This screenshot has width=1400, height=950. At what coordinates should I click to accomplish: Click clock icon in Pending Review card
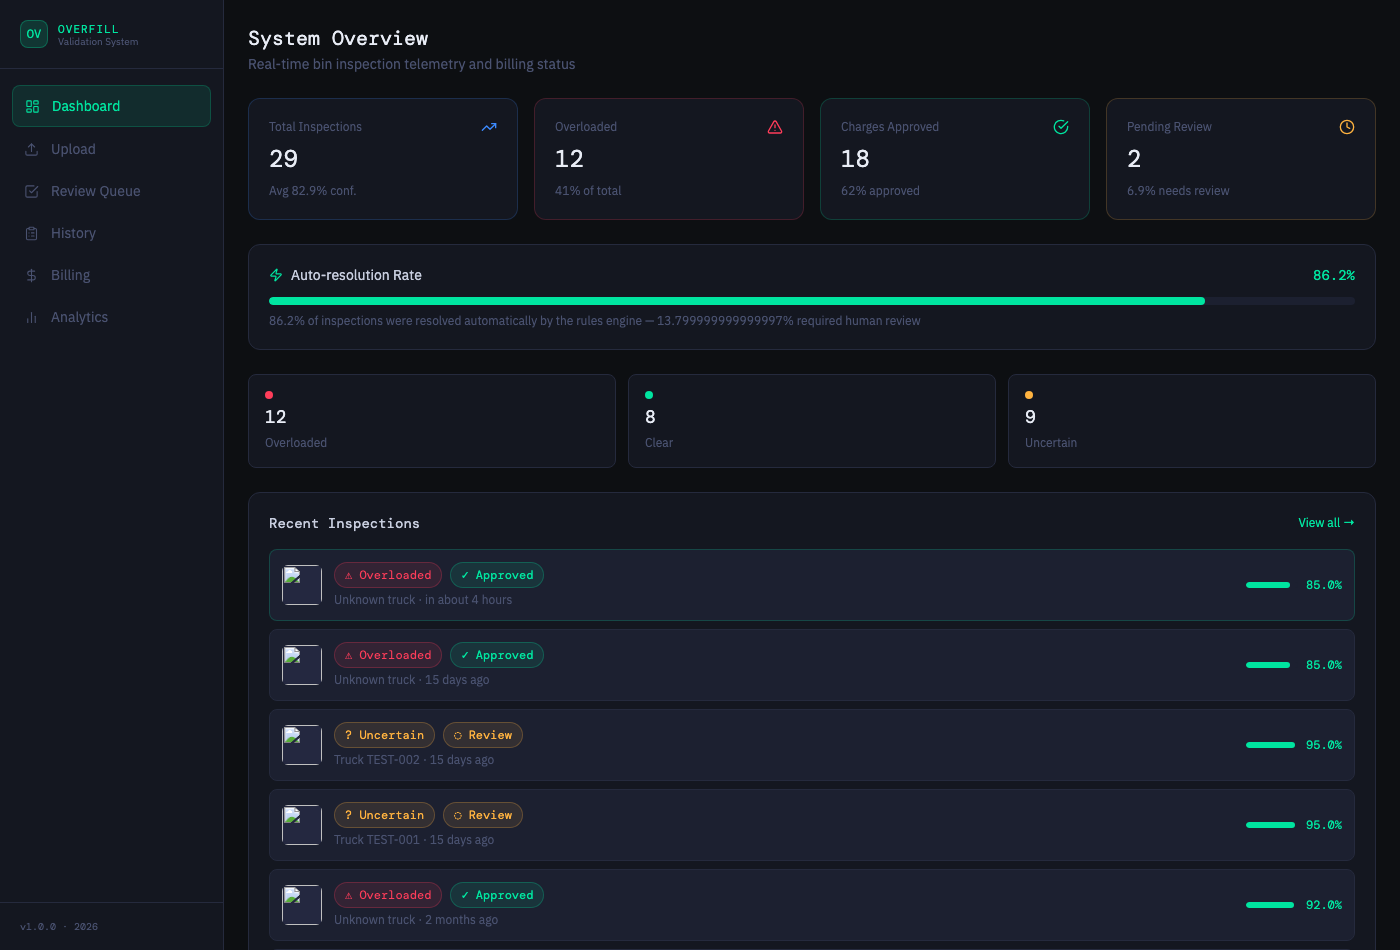[1347, 127]
